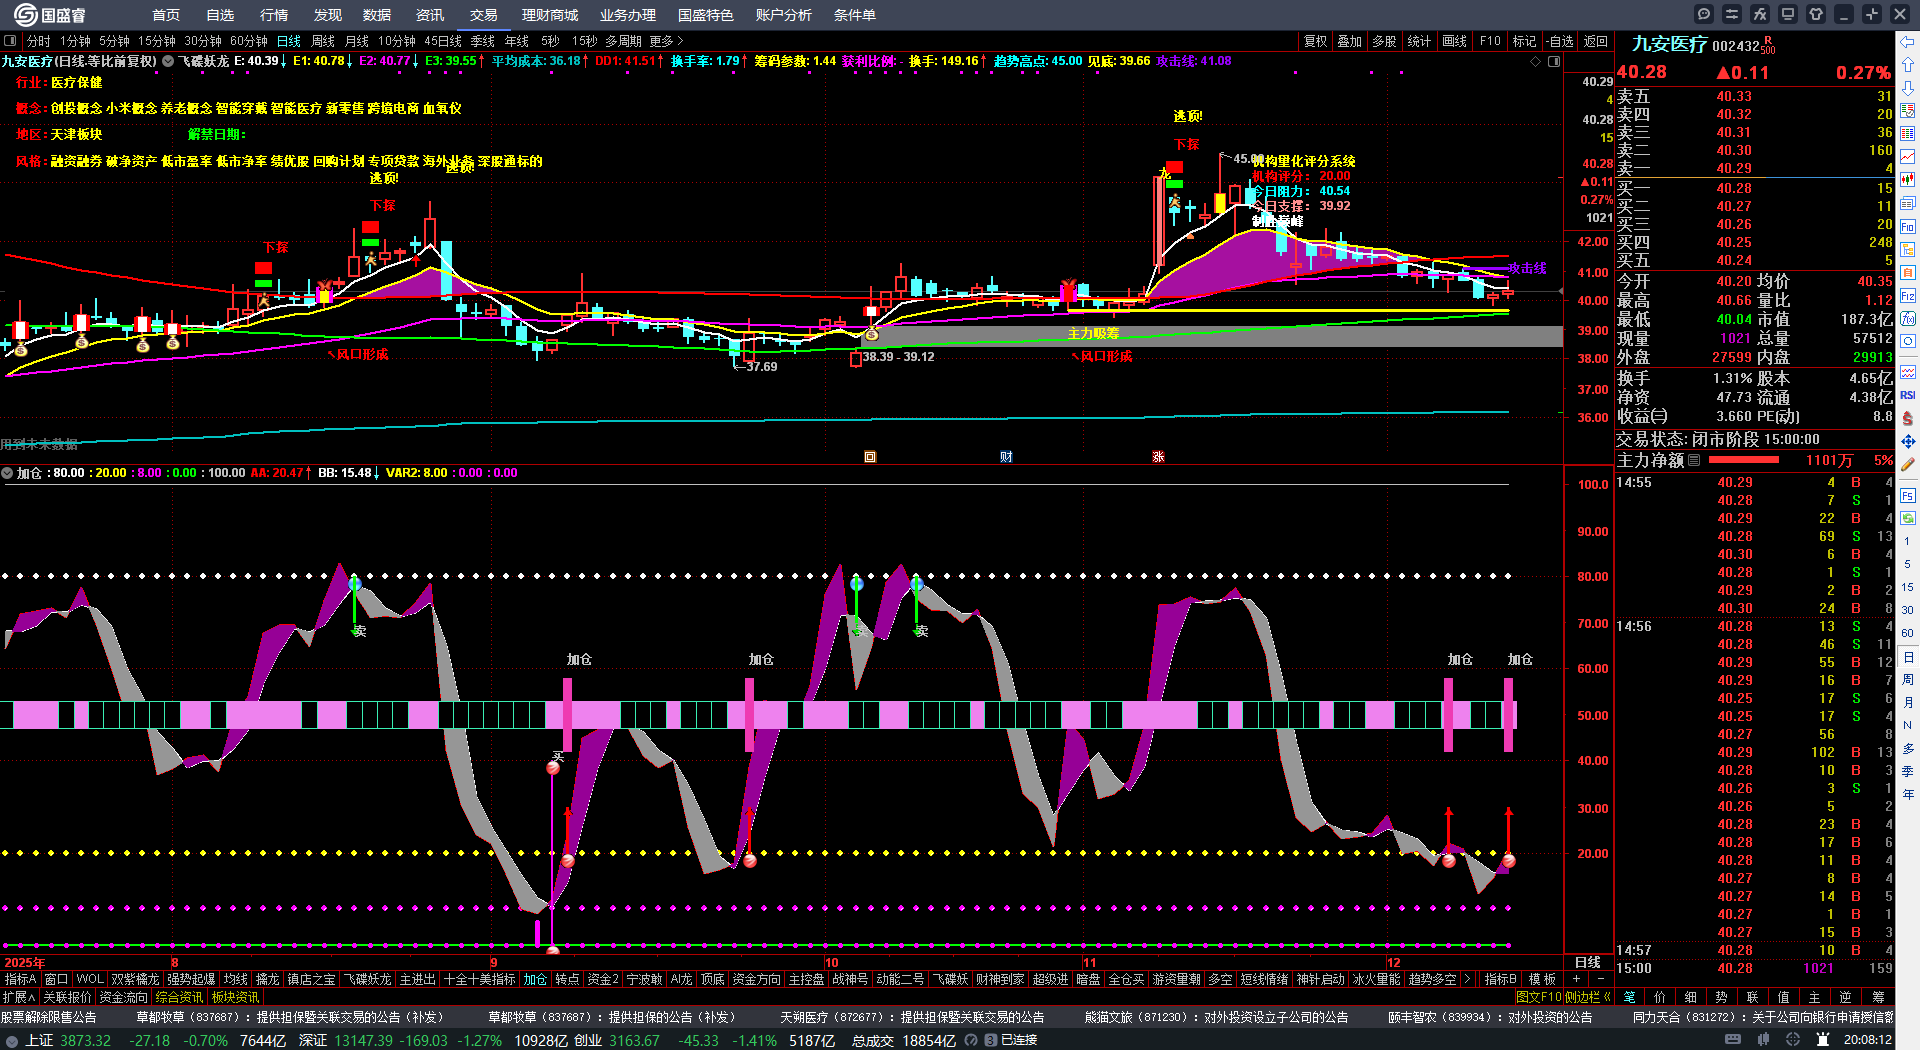Image resolution: width=1920 pixels, height=1050 pixels.
Task: Open the 交易 menu
Action: 484,15
